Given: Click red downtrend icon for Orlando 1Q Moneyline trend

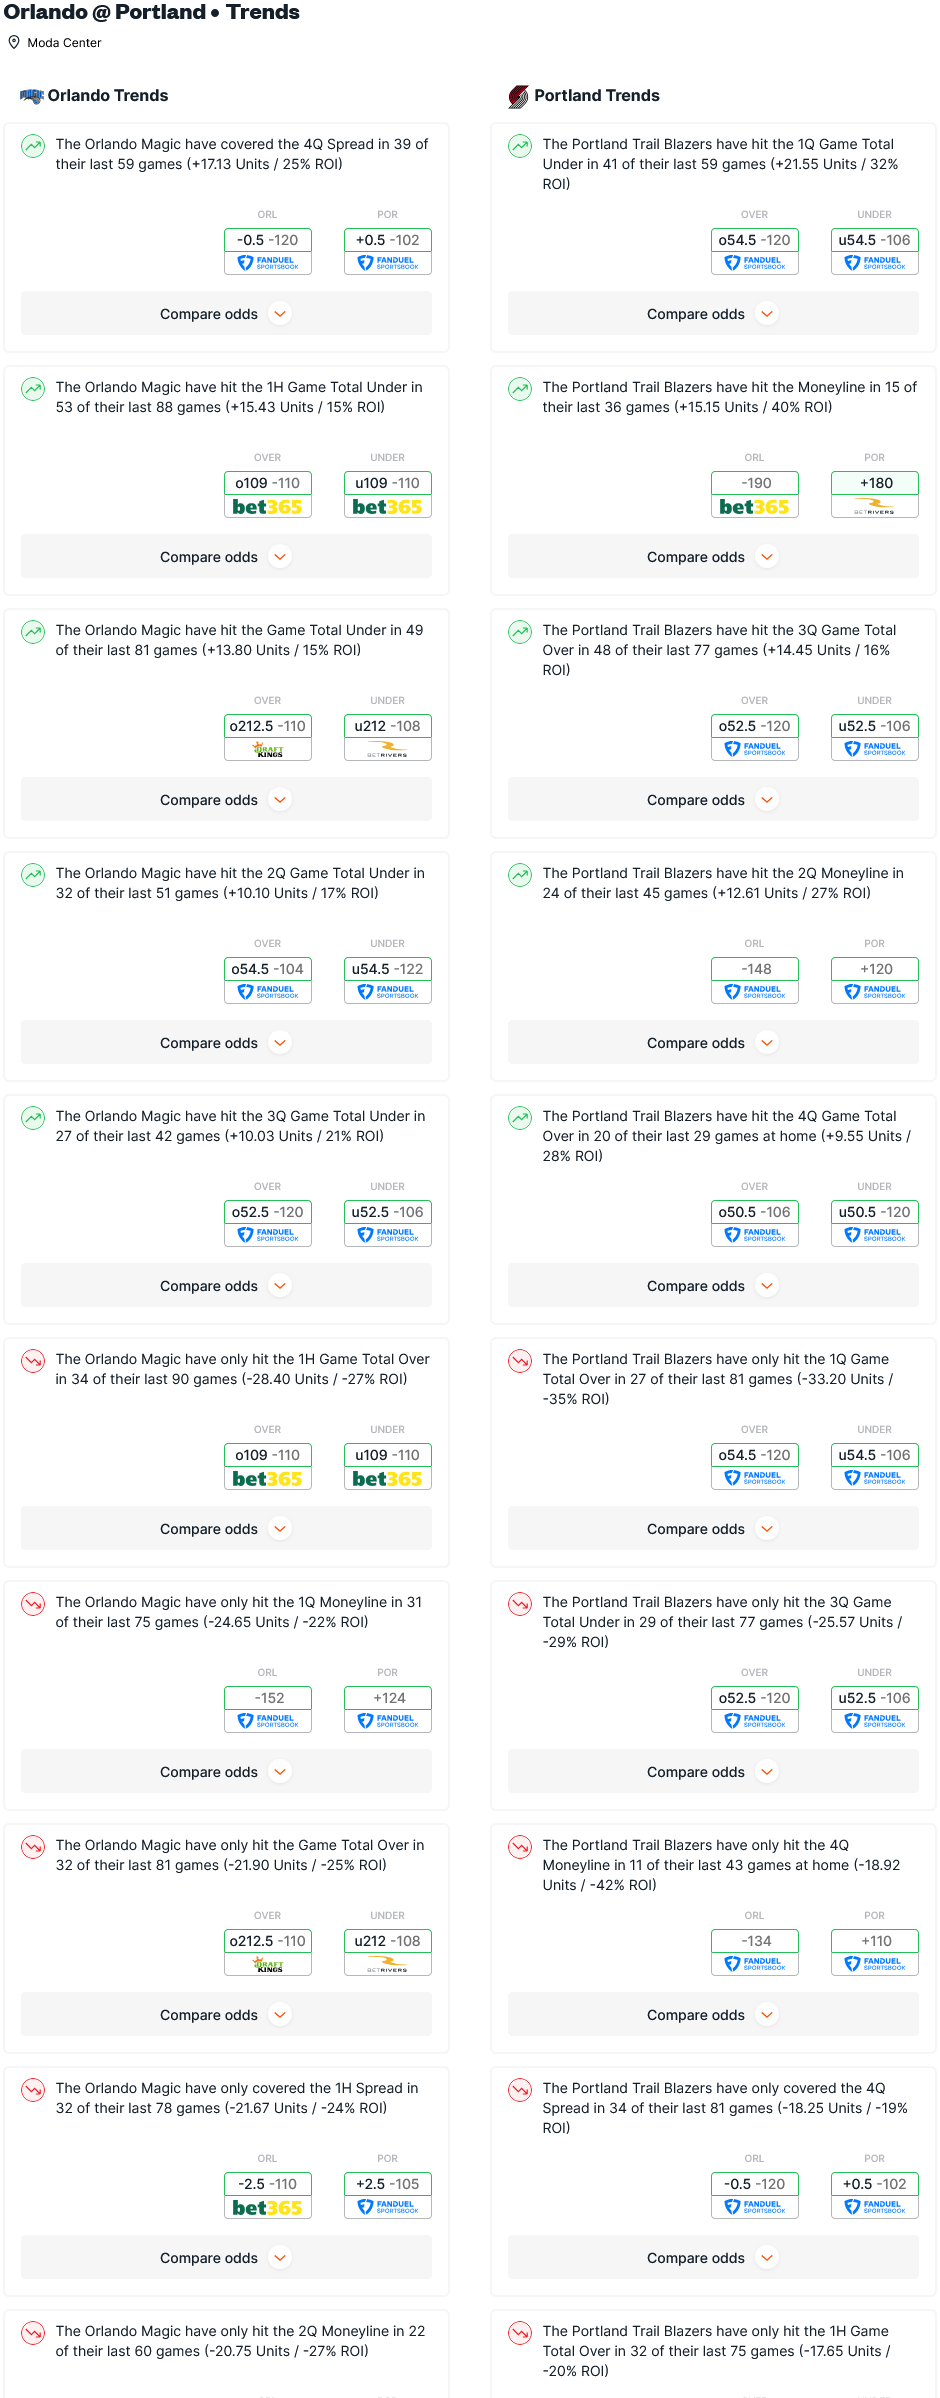Looking at the screenshot, I should coord(33,1604).
